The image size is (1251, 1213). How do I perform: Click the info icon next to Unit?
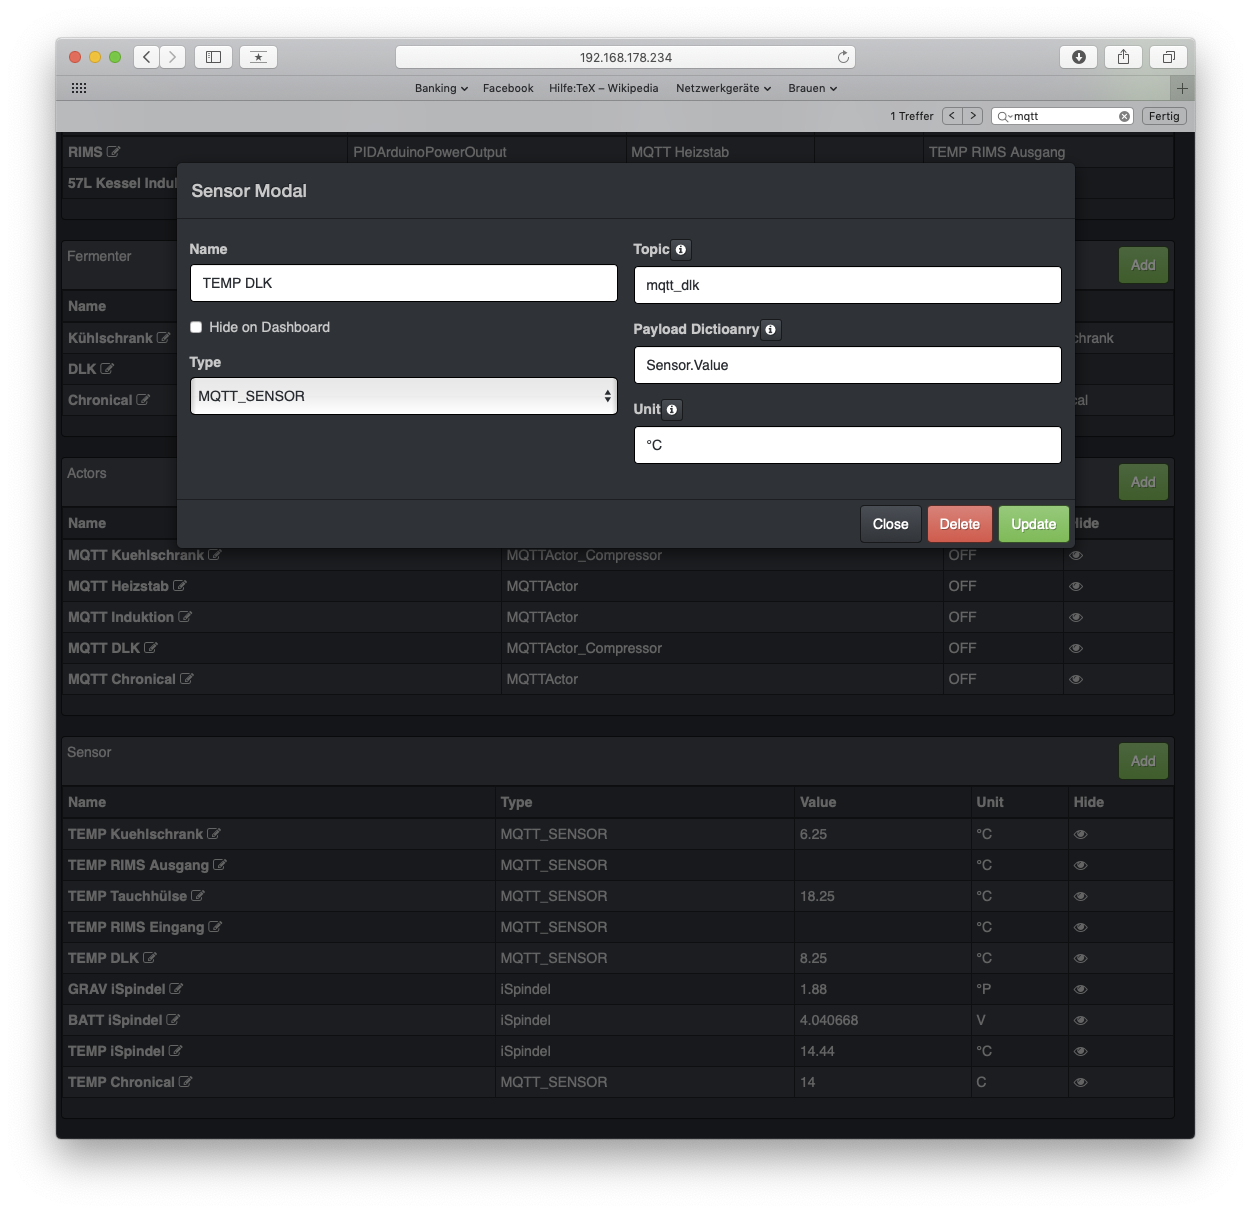pos(672,410)
